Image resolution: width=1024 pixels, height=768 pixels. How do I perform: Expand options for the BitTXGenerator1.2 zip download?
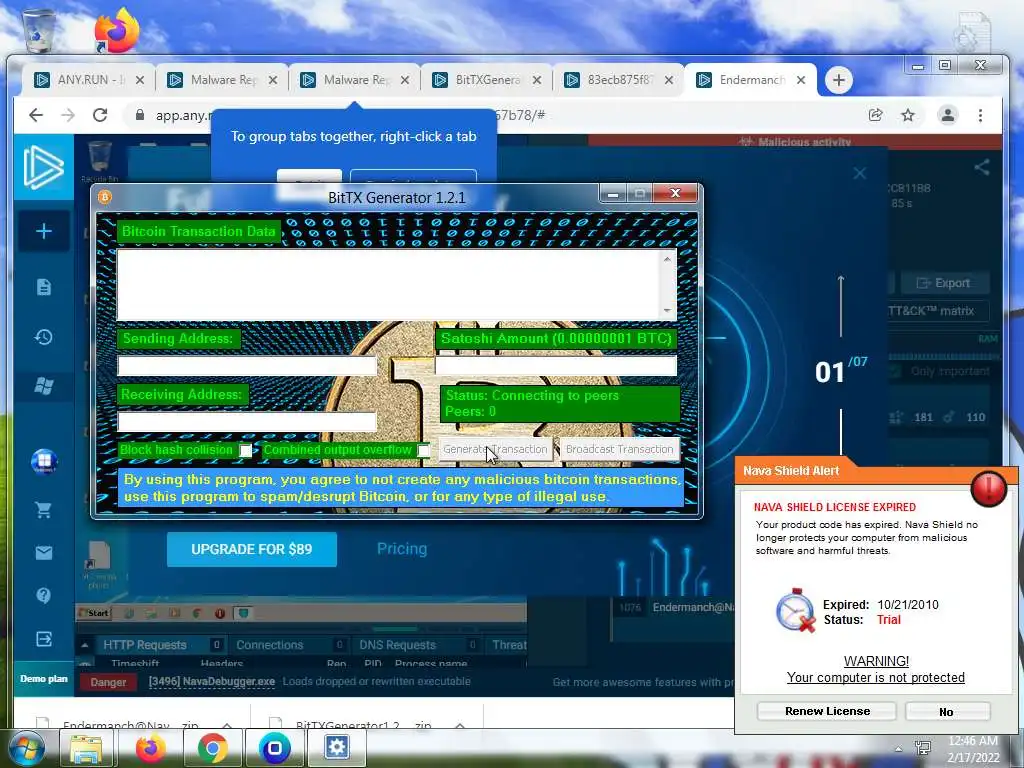460,725
